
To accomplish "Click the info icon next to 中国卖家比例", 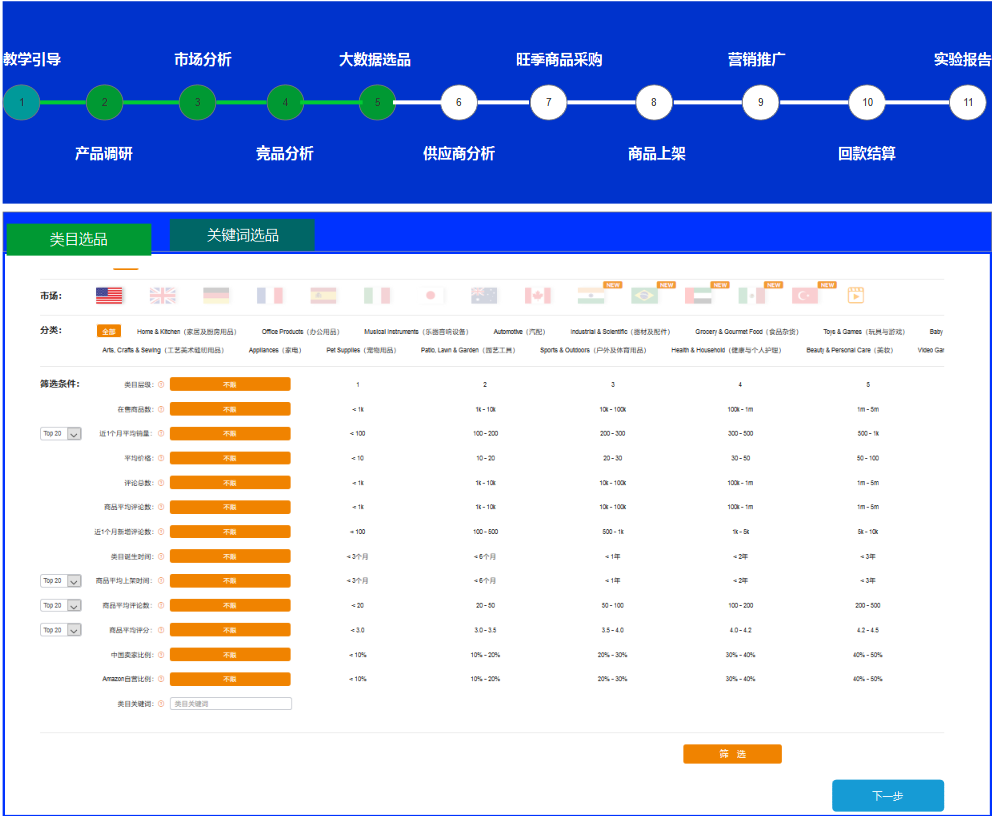I will 161,655.
